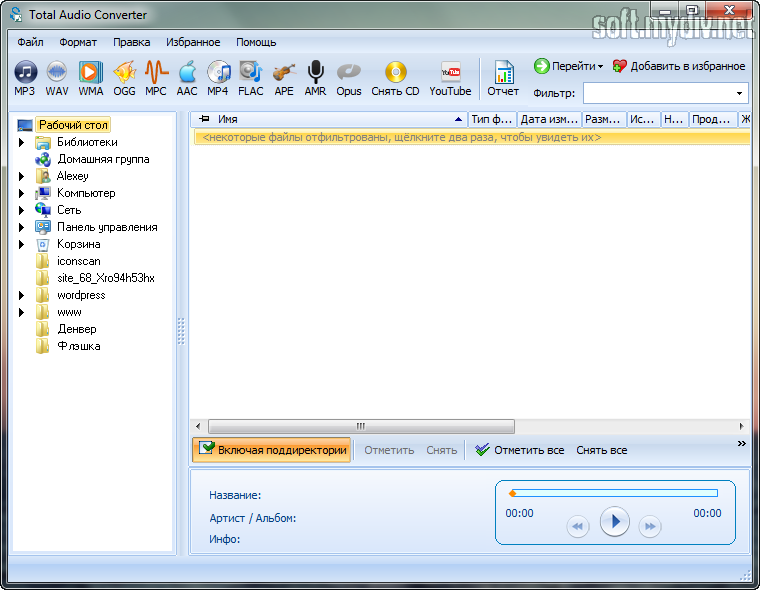Open the Избранное menu

tap(193, 42)
